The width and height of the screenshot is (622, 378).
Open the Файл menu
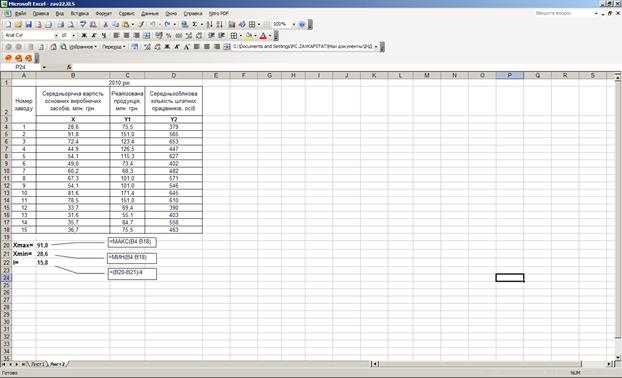[x=20, y=13]
